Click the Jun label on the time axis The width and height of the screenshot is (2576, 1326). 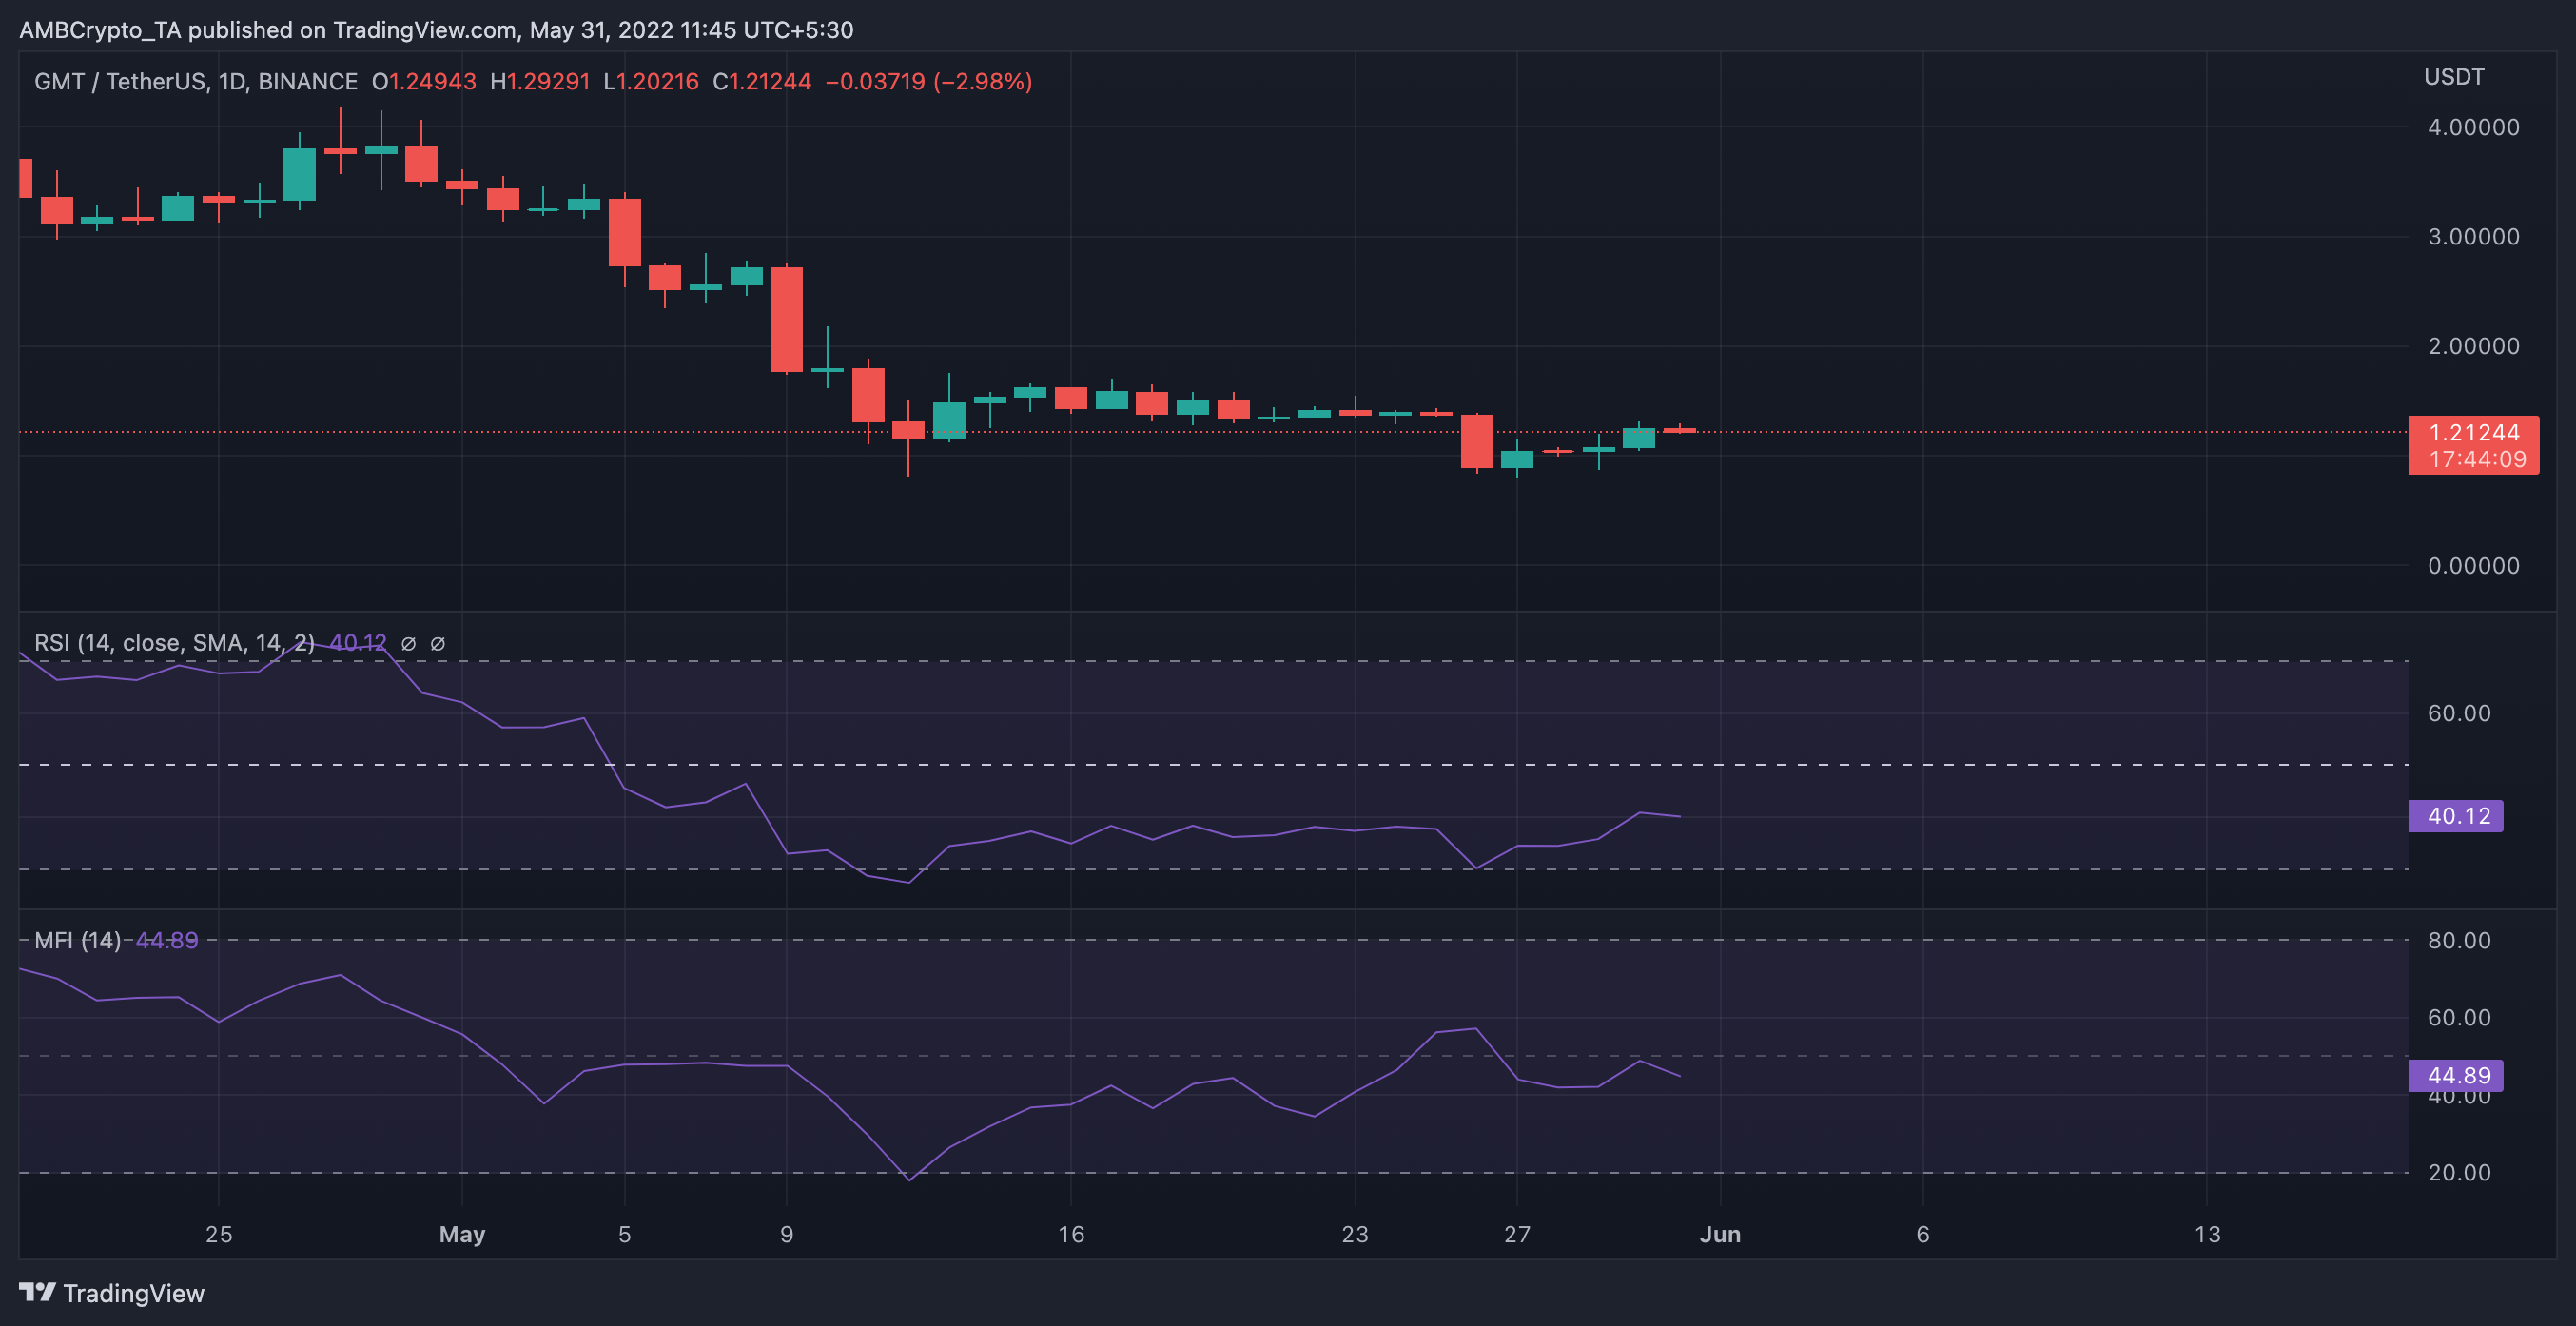1722,1235
